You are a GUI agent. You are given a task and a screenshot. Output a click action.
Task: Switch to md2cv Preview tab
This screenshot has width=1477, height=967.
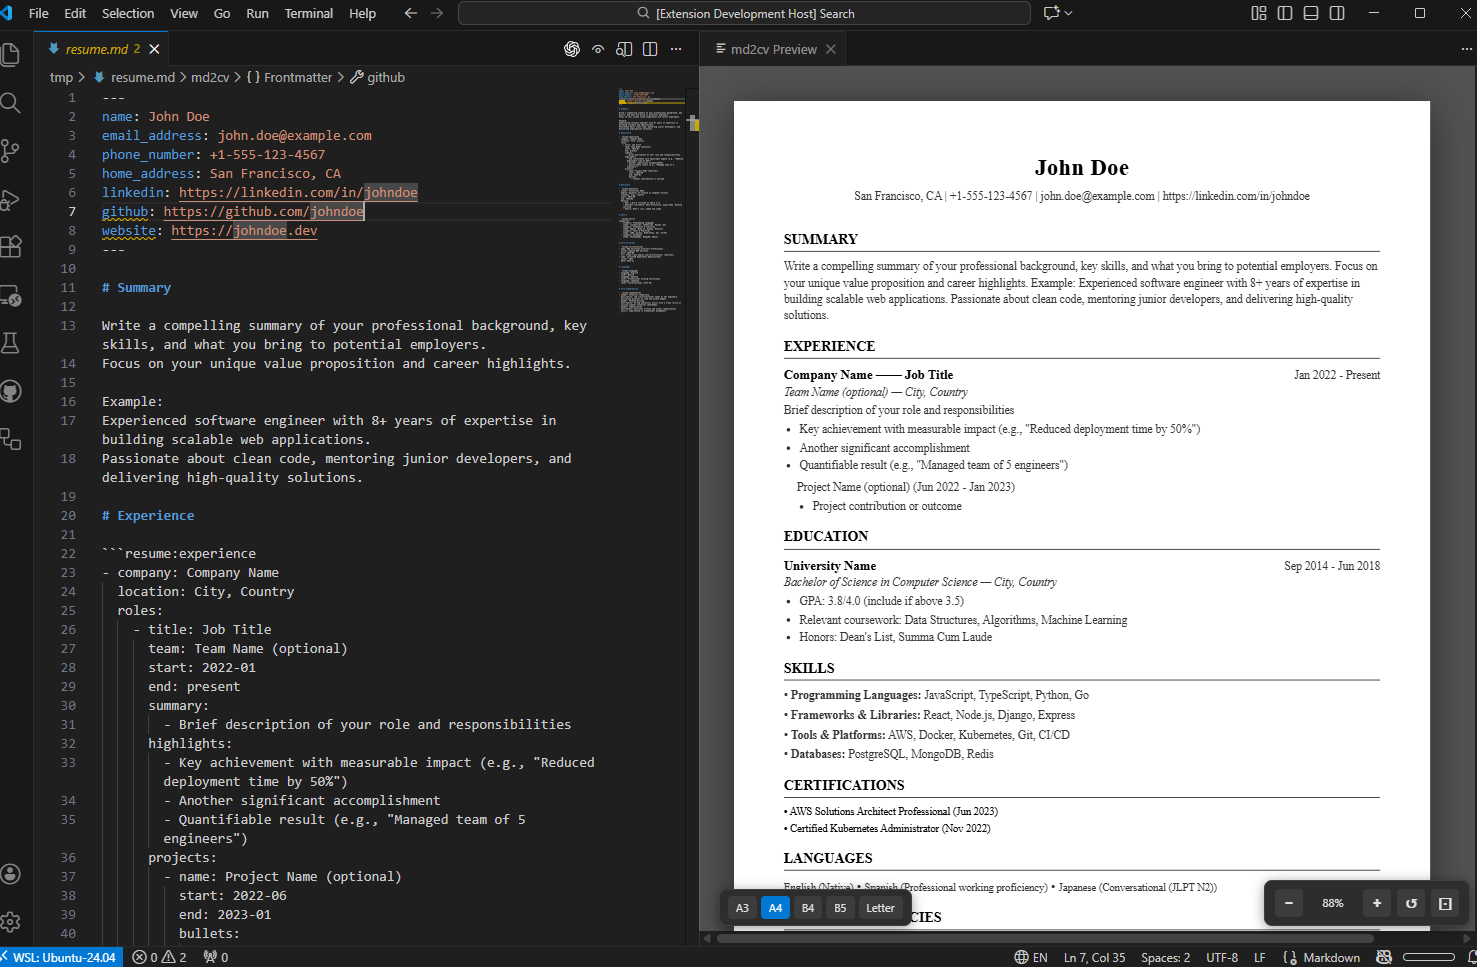click(x=774, y=49)
